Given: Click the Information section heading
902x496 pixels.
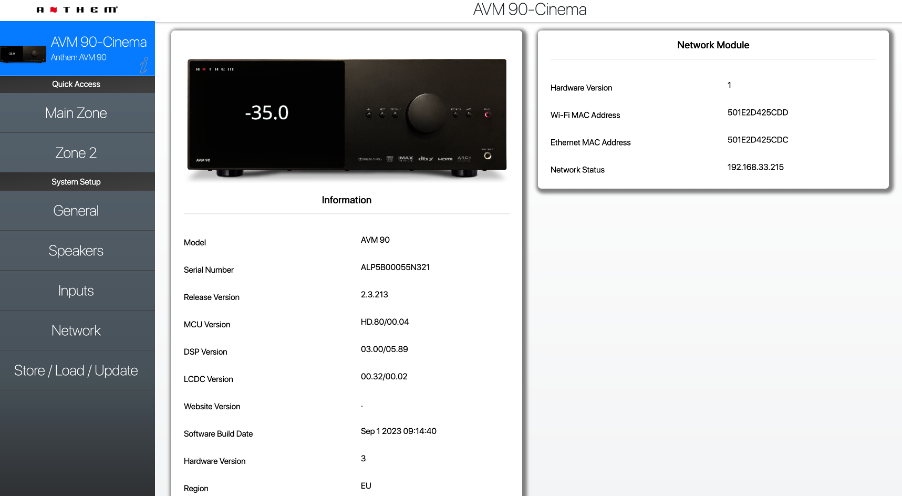Looking at the screenshot, I should (x=346, y=200).
